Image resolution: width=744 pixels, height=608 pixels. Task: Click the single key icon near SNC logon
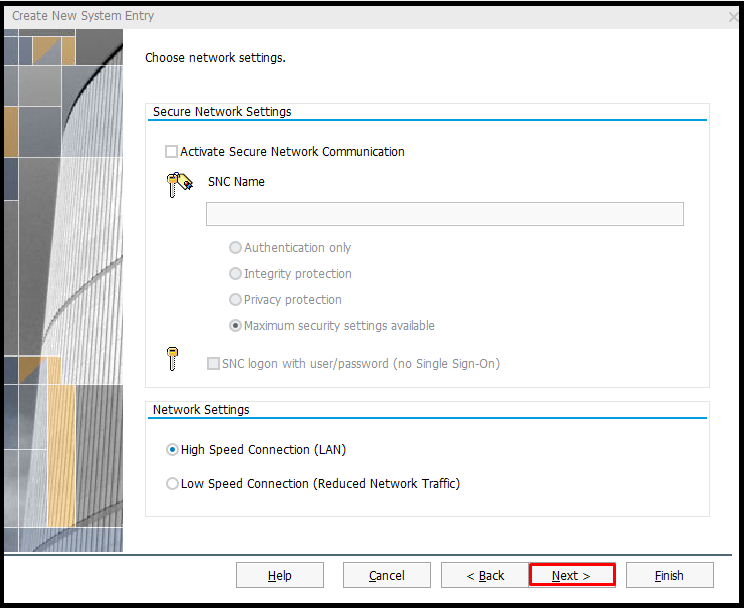coord(172,359)
